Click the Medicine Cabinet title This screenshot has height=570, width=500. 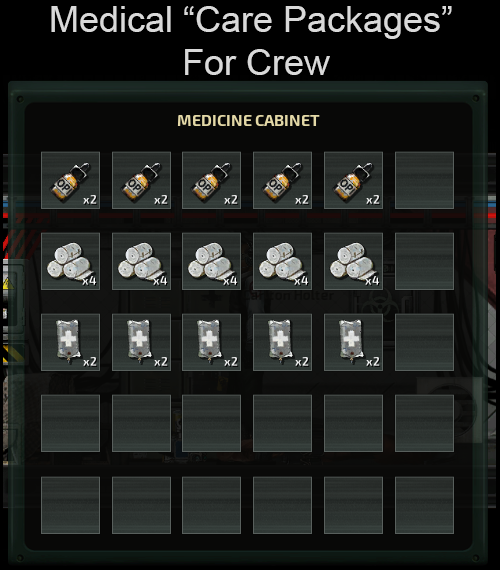248,121
